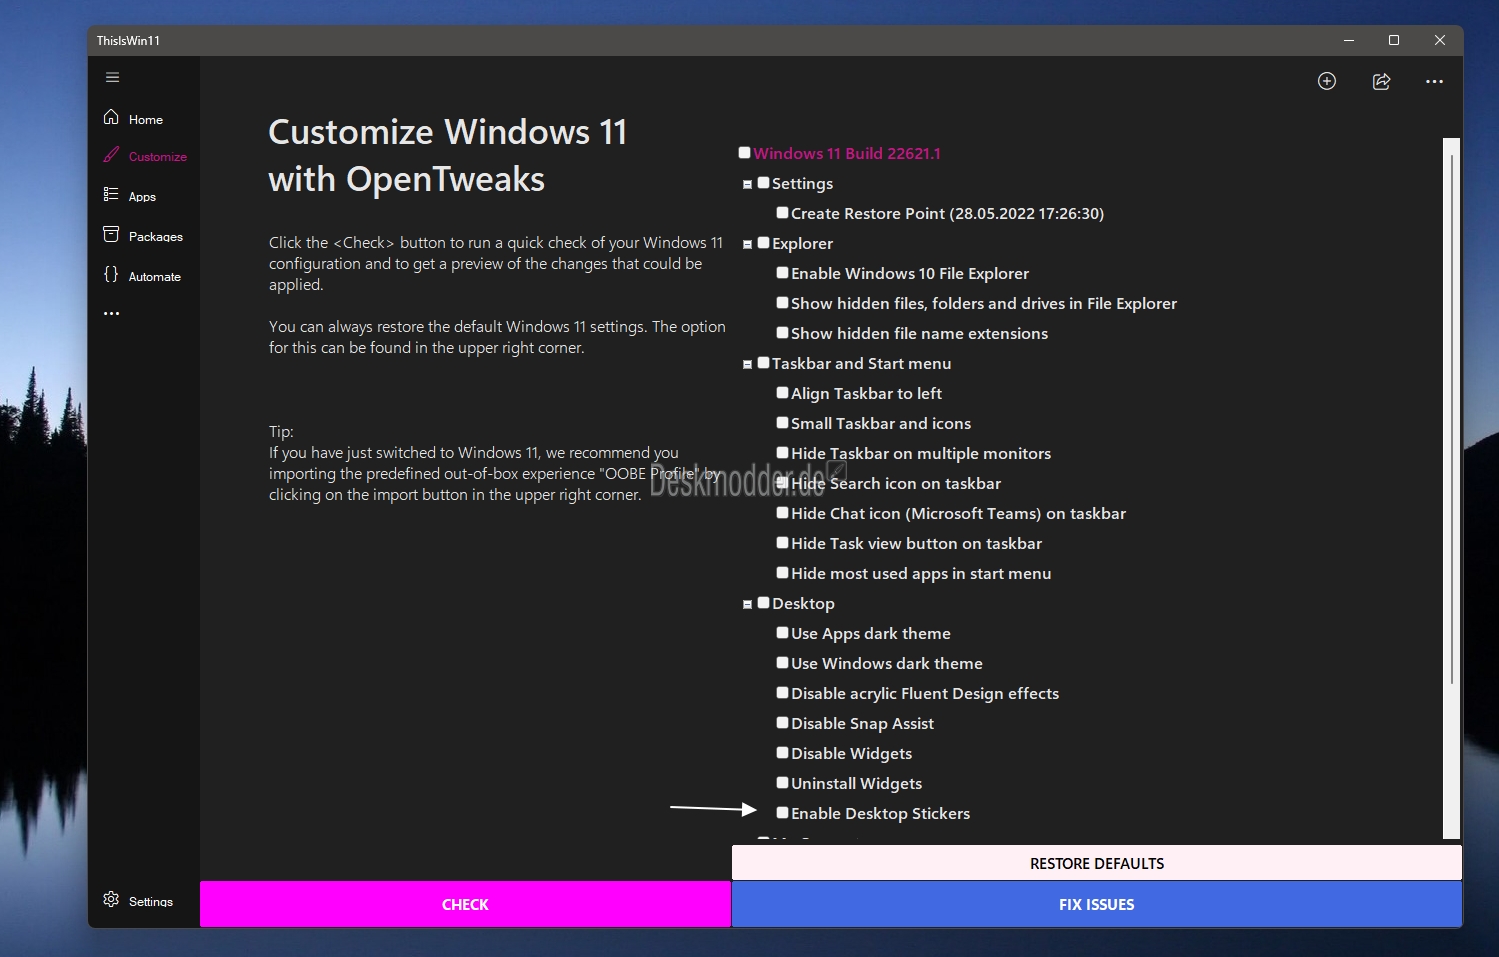The width and height of the screenshot is (1499, 957).
Task: Check Hide Taskbar on multiple monitors
Action: 782,452
